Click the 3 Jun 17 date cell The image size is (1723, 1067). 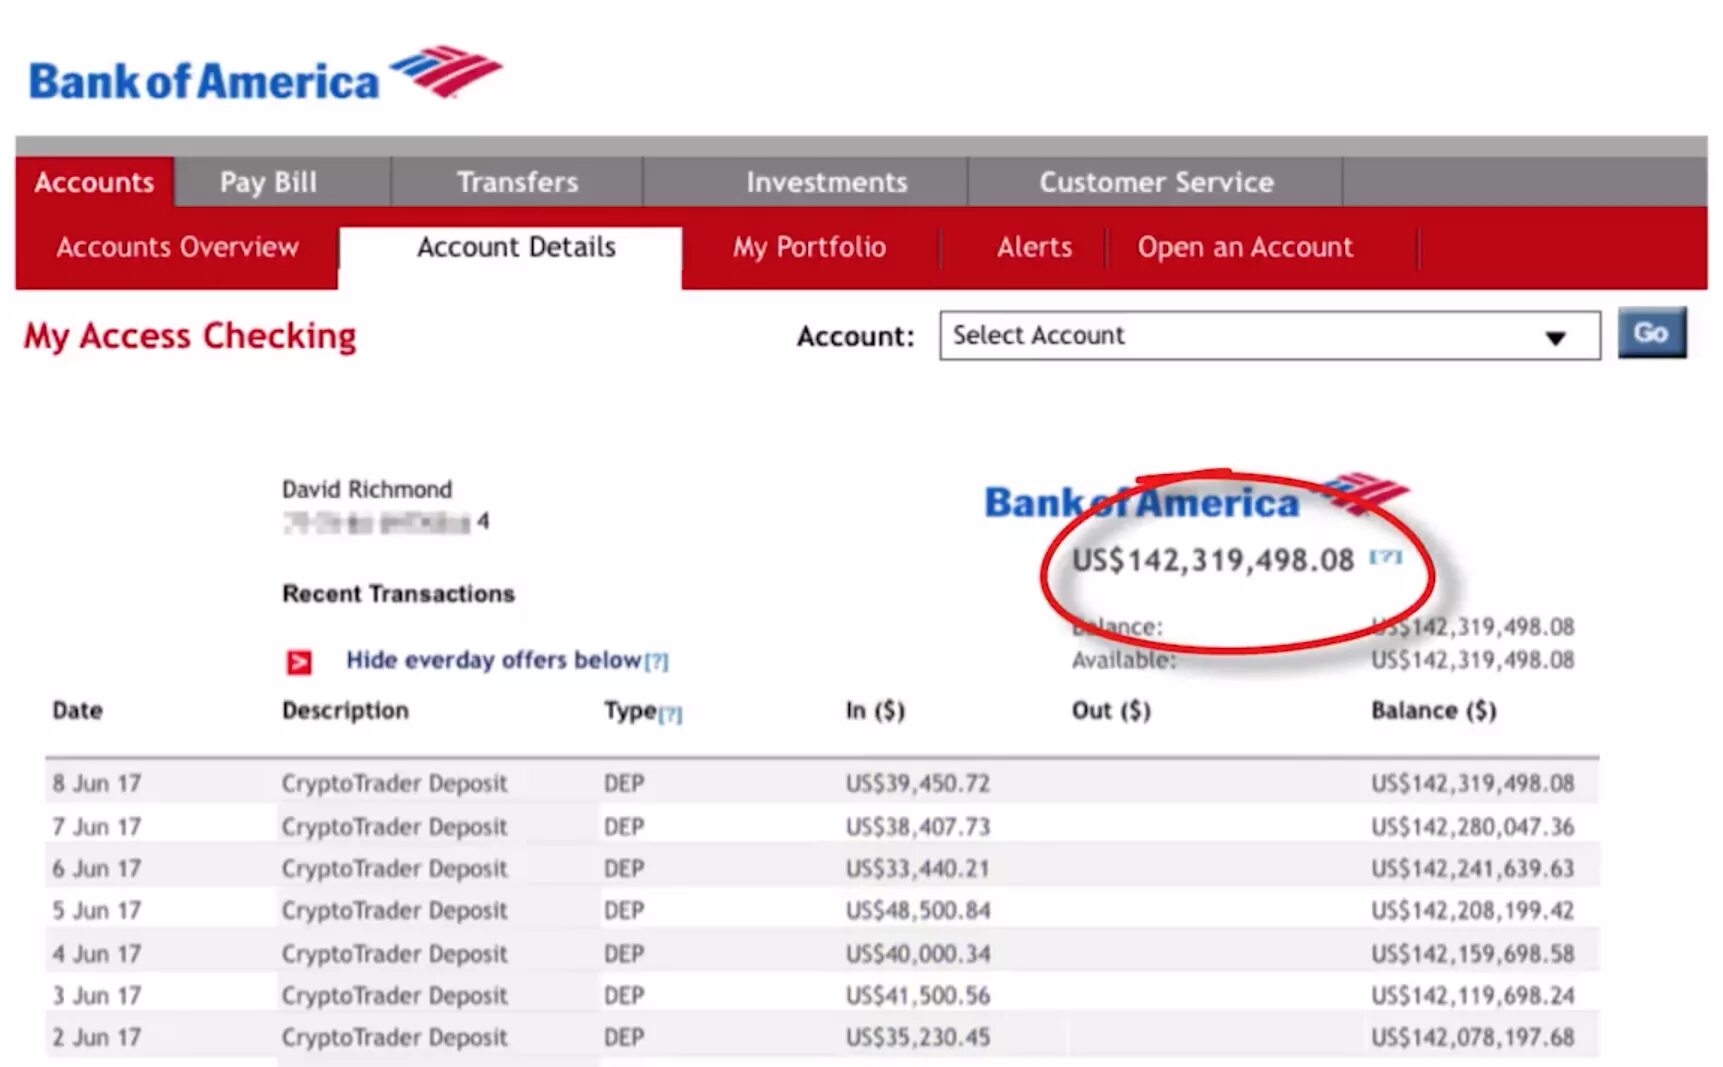(x=96, y=996)
